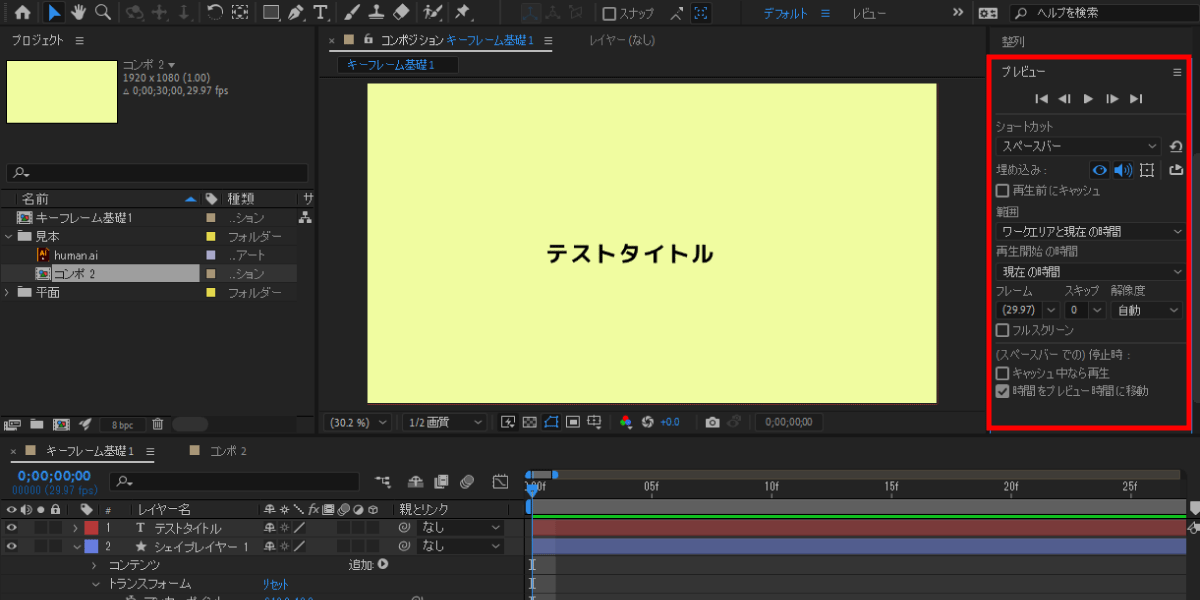Select the Roto Brush tool
This screenshot has width=1200, height=600.
point(432,13)
